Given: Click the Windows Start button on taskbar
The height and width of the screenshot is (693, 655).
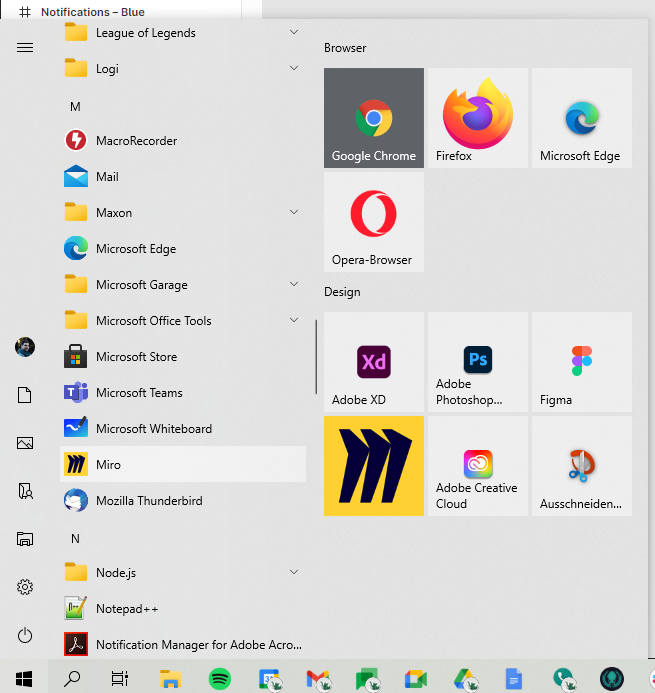Looking at the screenshot, I should coord(24,678).
